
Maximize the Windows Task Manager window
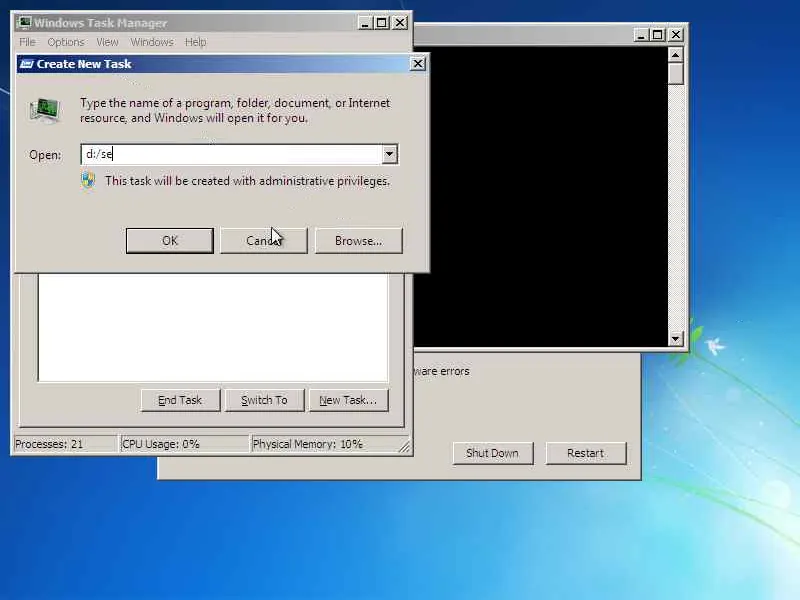coord(382,23)
